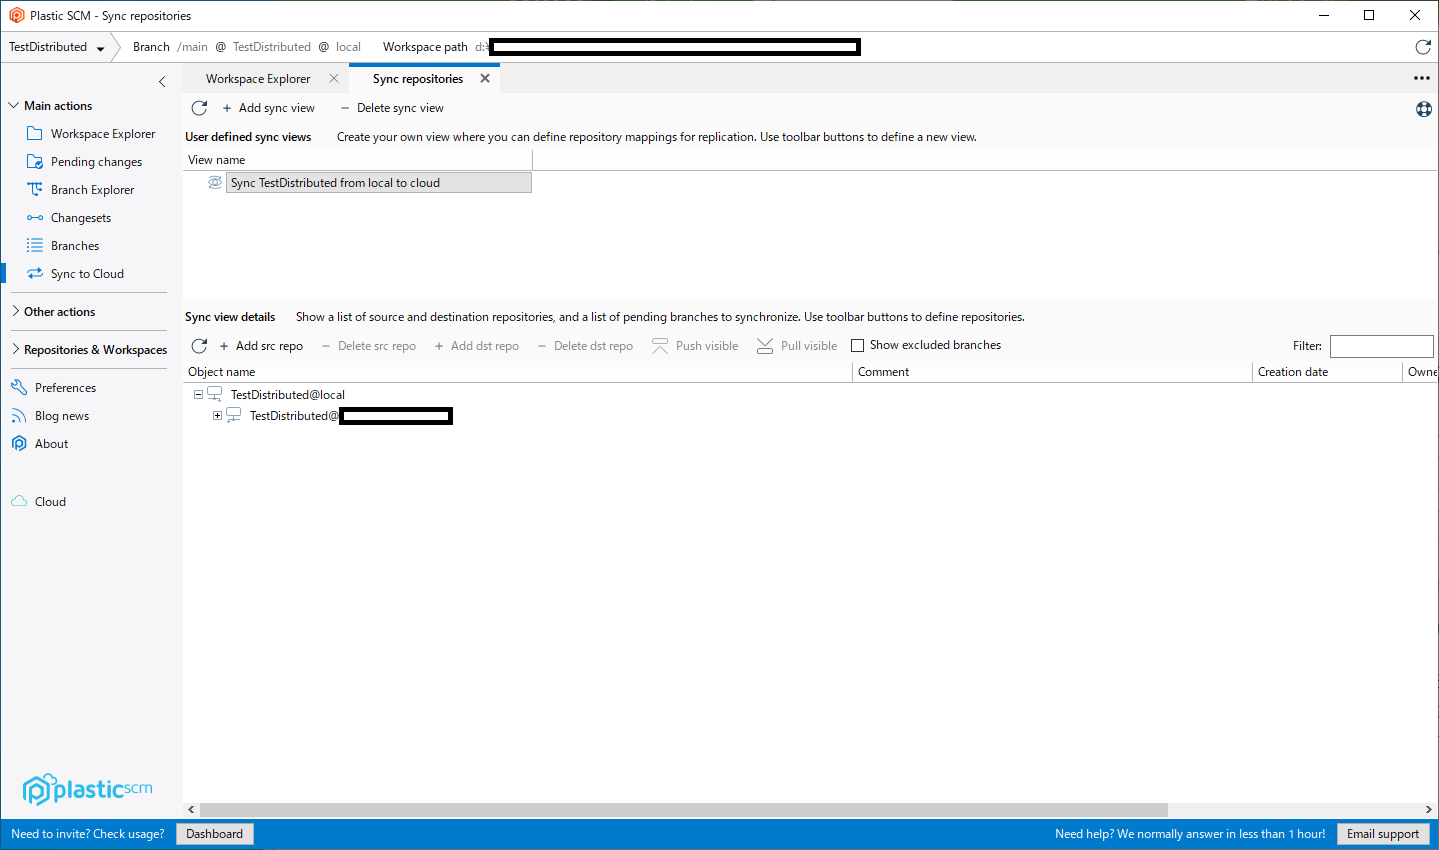
Task: Refresh the sync views list
Action: pos(199,108)
